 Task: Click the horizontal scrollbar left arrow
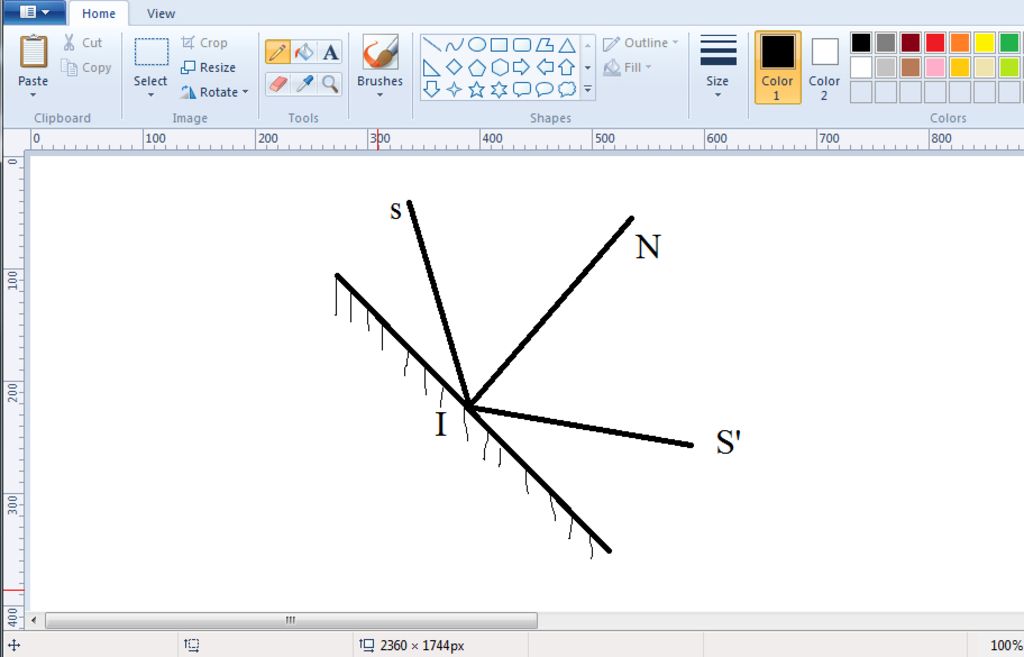tap(34, 620)
